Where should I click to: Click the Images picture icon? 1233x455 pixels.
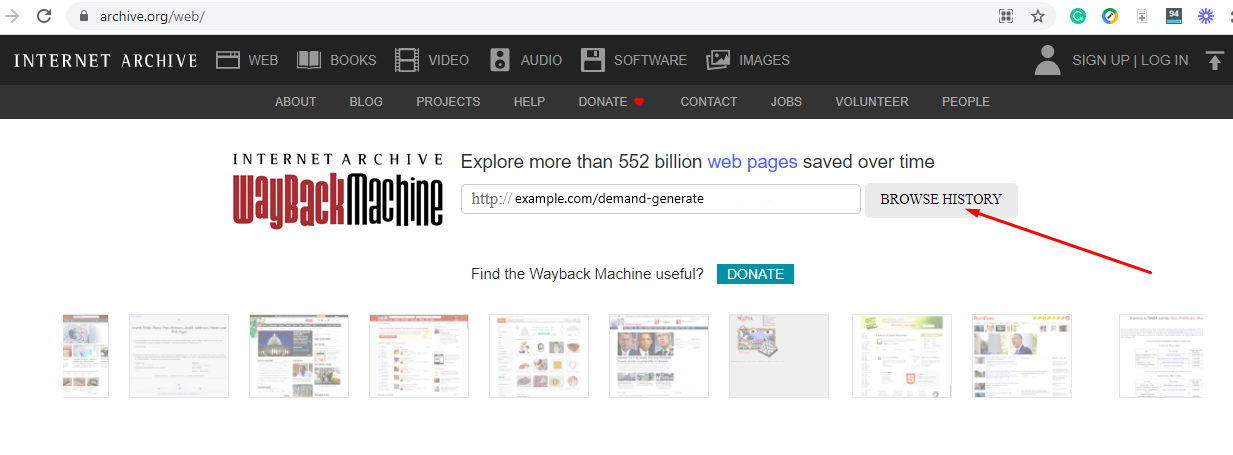tap(718, 60)
